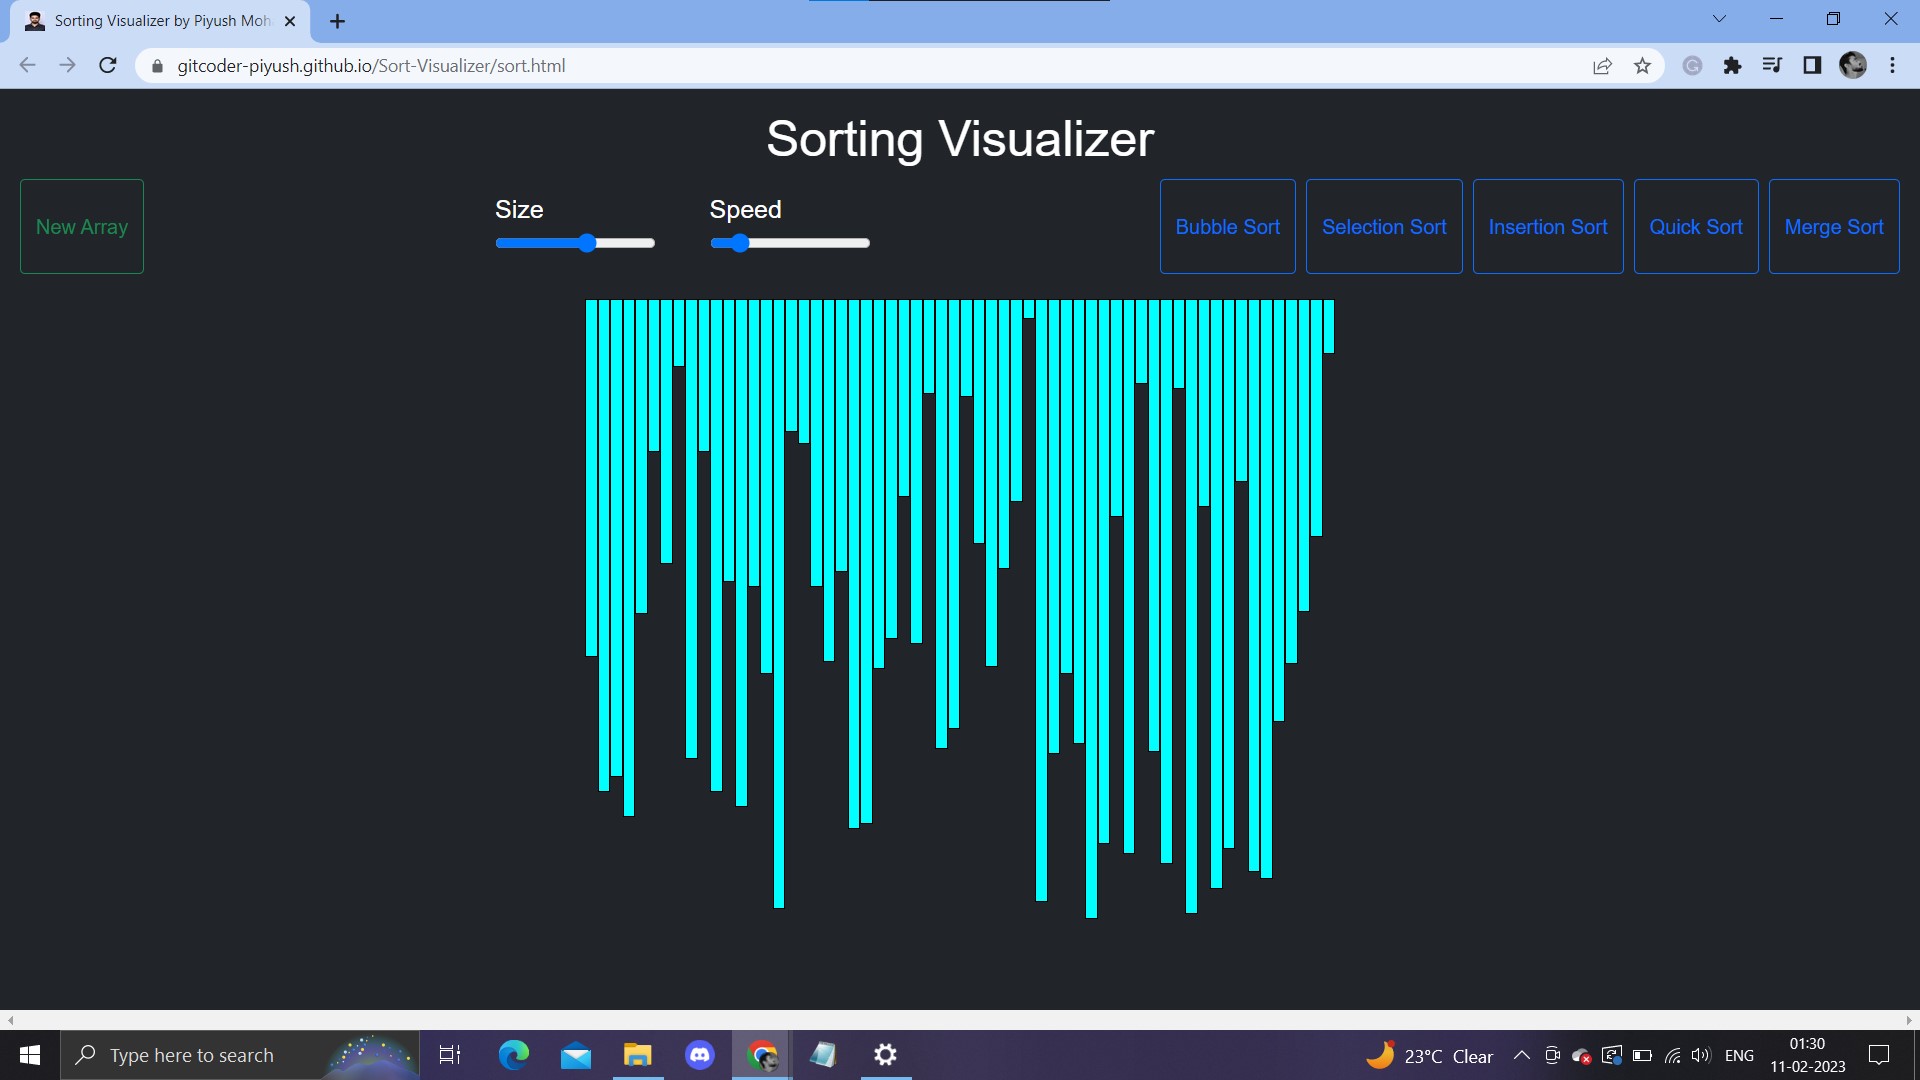This screenshot has height=1080, width=1920.
Task: Execute Merge Sort
Action: point(1834,226)
